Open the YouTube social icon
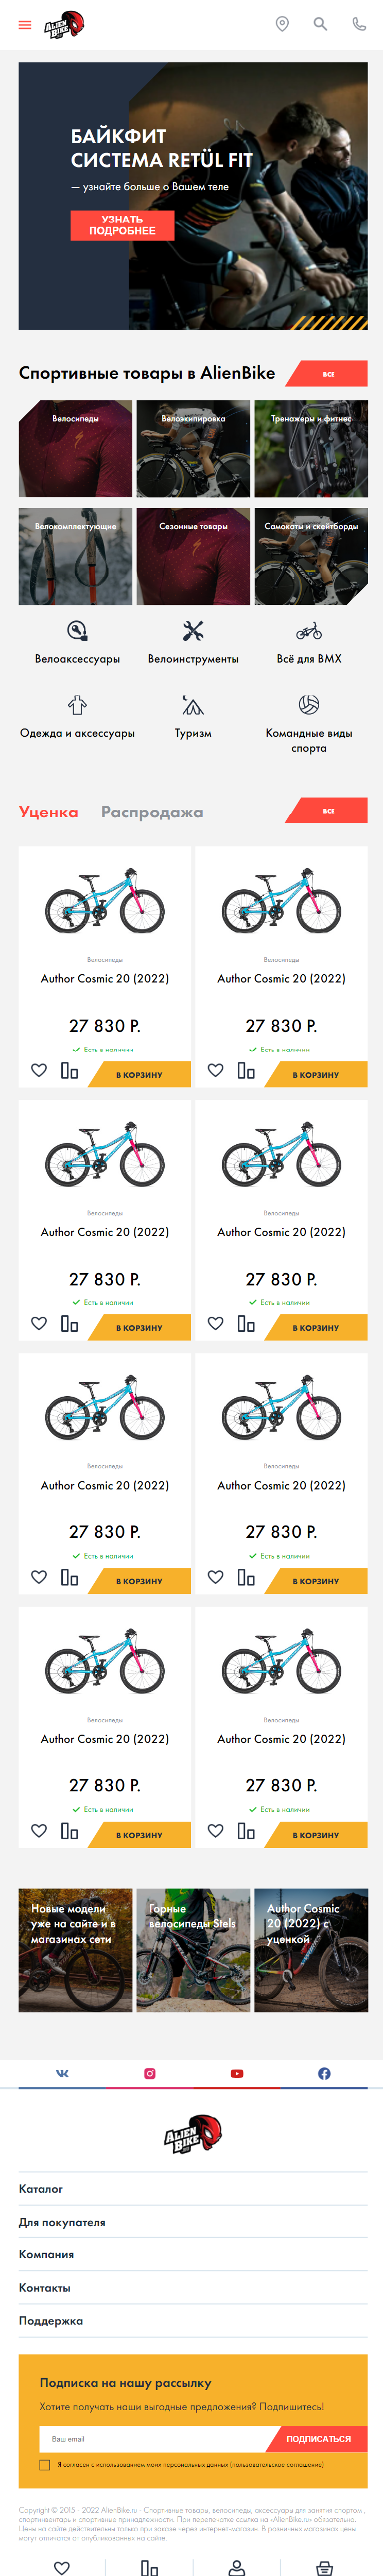Viewport: 383px width, 2576px height. (x=237, y=2073)
